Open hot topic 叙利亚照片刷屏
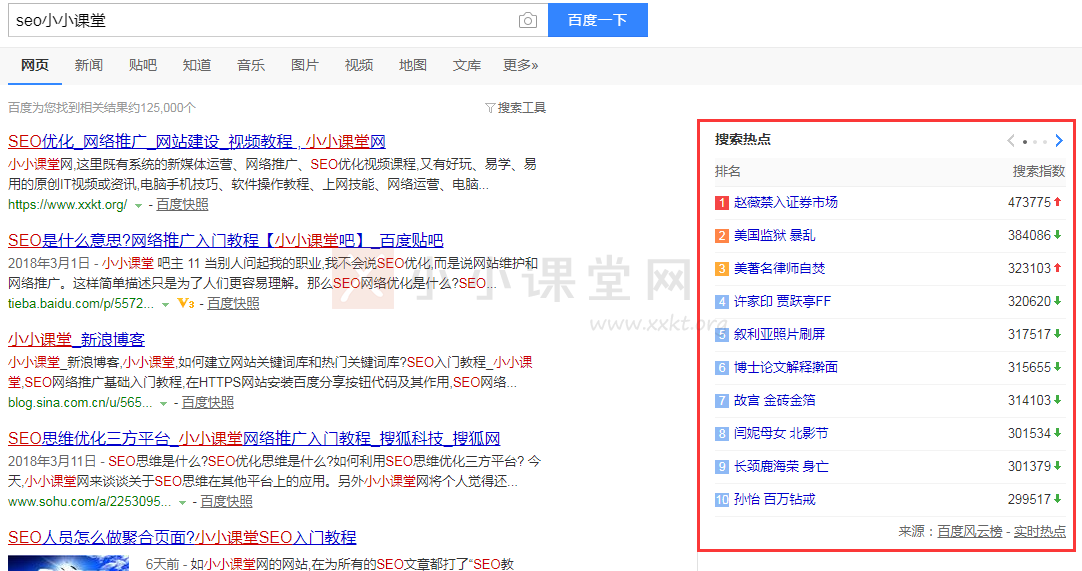 [780, 334]
